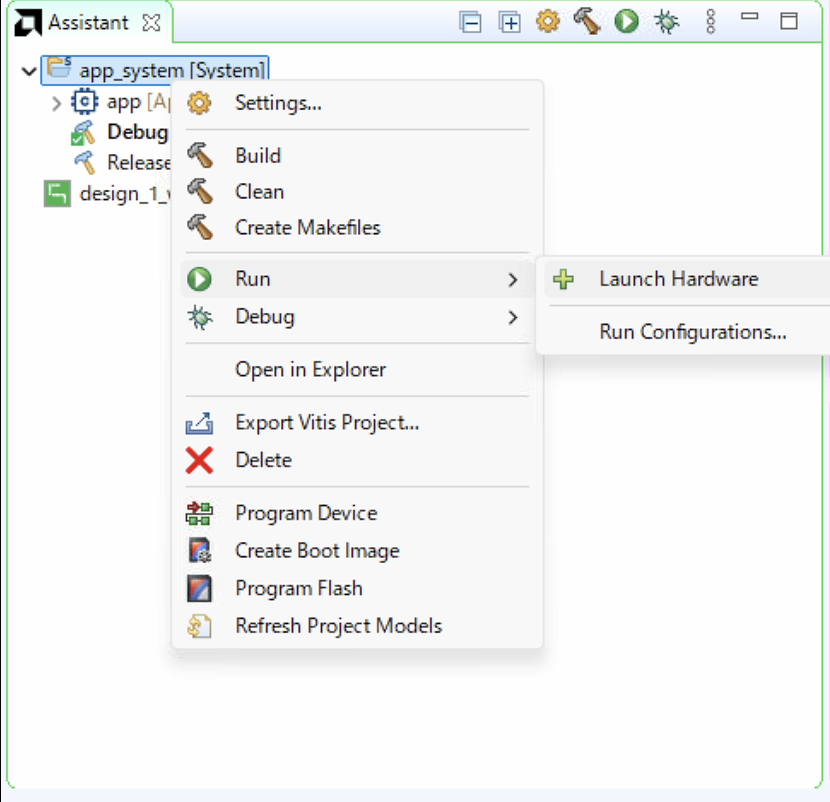The width and height of the screenshot is (830, 802).
Task: Select Export Vitis Project... entry
Action: [x=327, y=422]
